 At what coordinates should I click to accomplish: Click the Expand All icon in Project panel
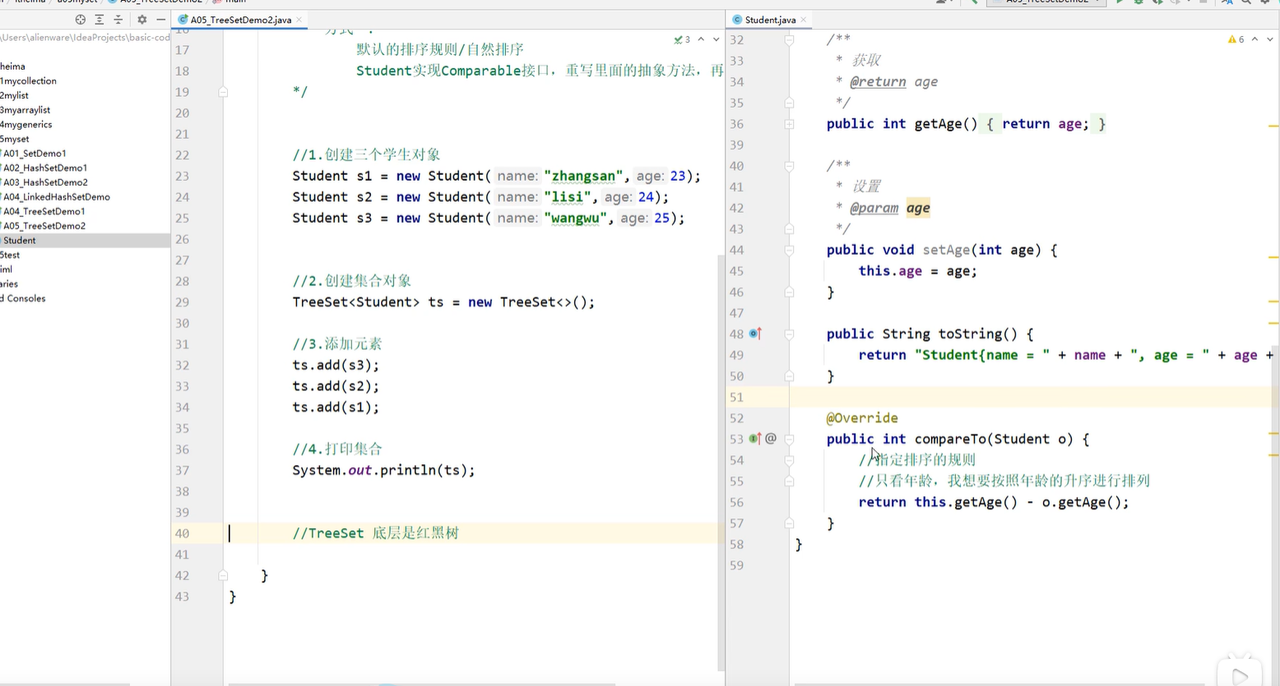pyautogui.click(x=99, y=20)
